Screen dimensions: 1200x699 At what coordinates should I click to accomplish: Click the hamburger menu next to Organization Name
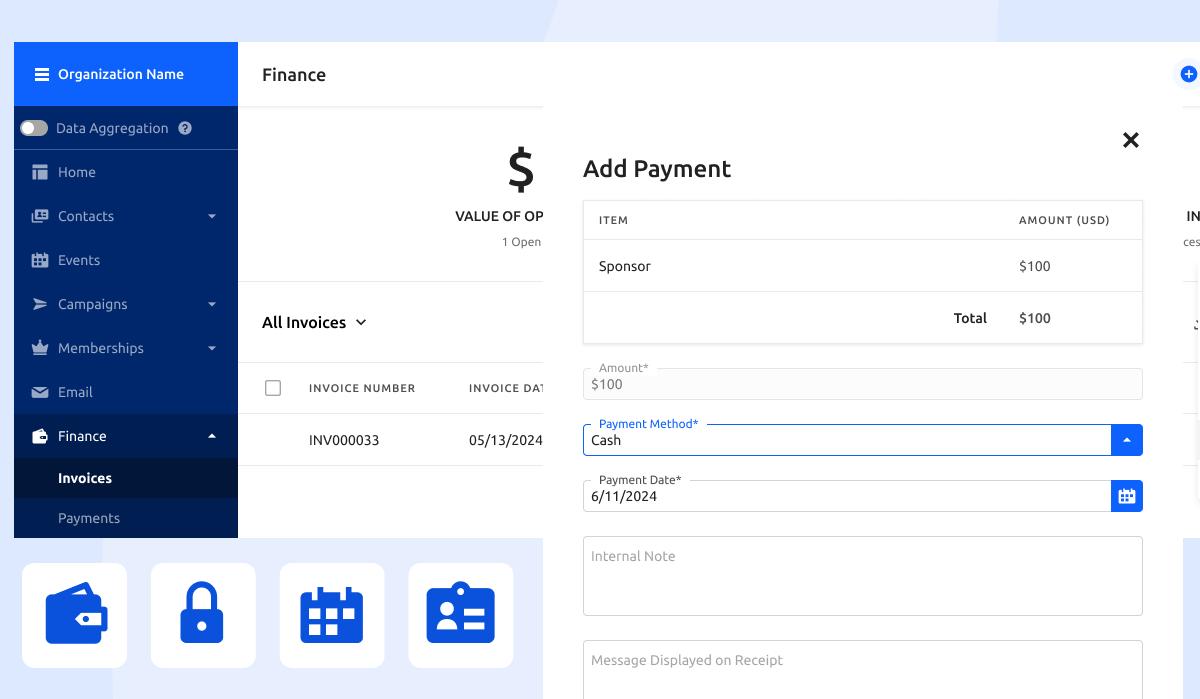[x=40, y=73]
